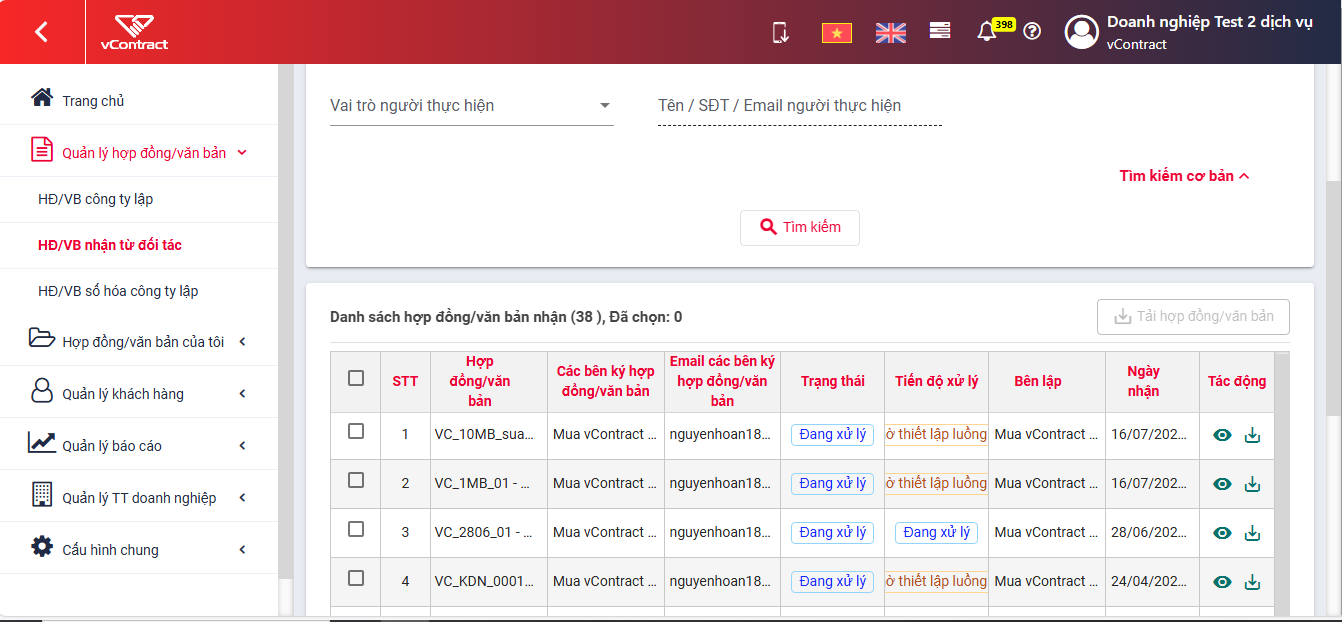
Task: Click Trạng thái column header
Action: pyautogui.click(x=832, y=381)
